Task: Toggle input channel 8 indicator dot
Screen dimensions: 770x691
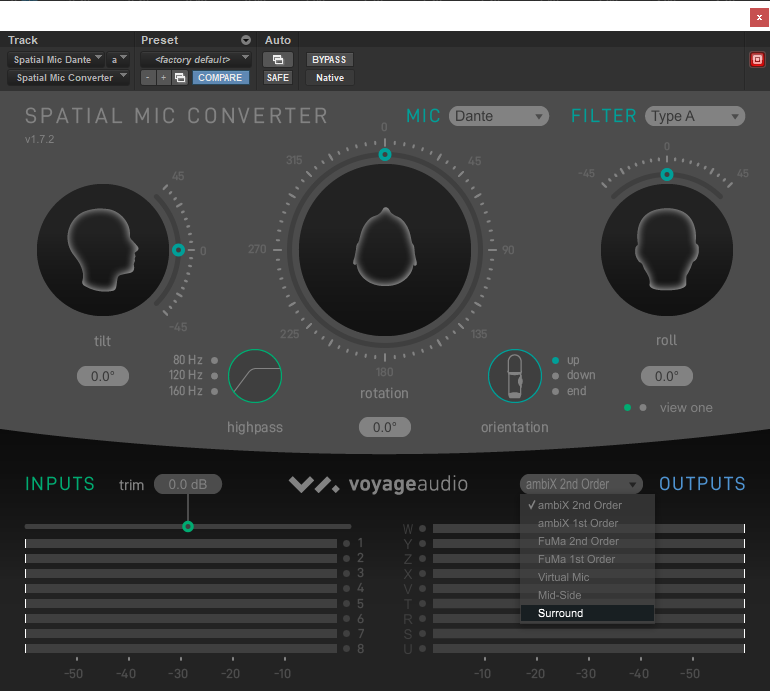Action: tap(347, 649)
